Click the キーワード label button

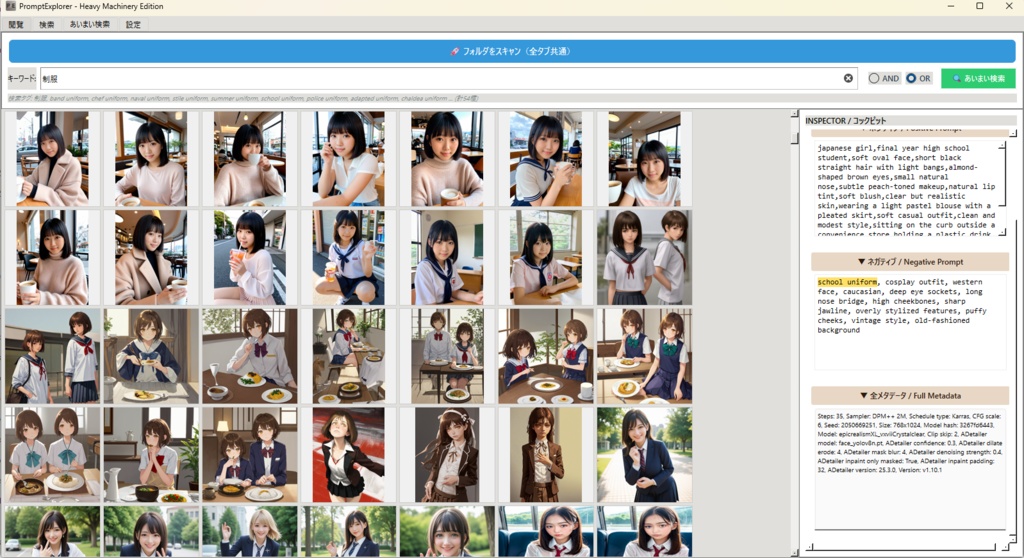[22, 78]
